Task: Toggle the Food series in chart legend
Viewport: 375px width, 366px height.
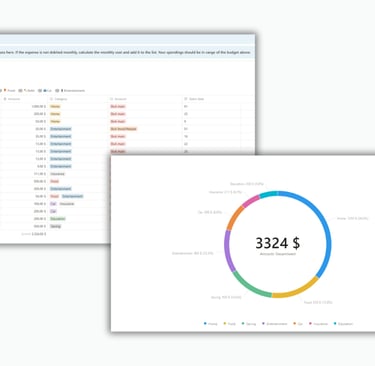Action: (230, 324)
